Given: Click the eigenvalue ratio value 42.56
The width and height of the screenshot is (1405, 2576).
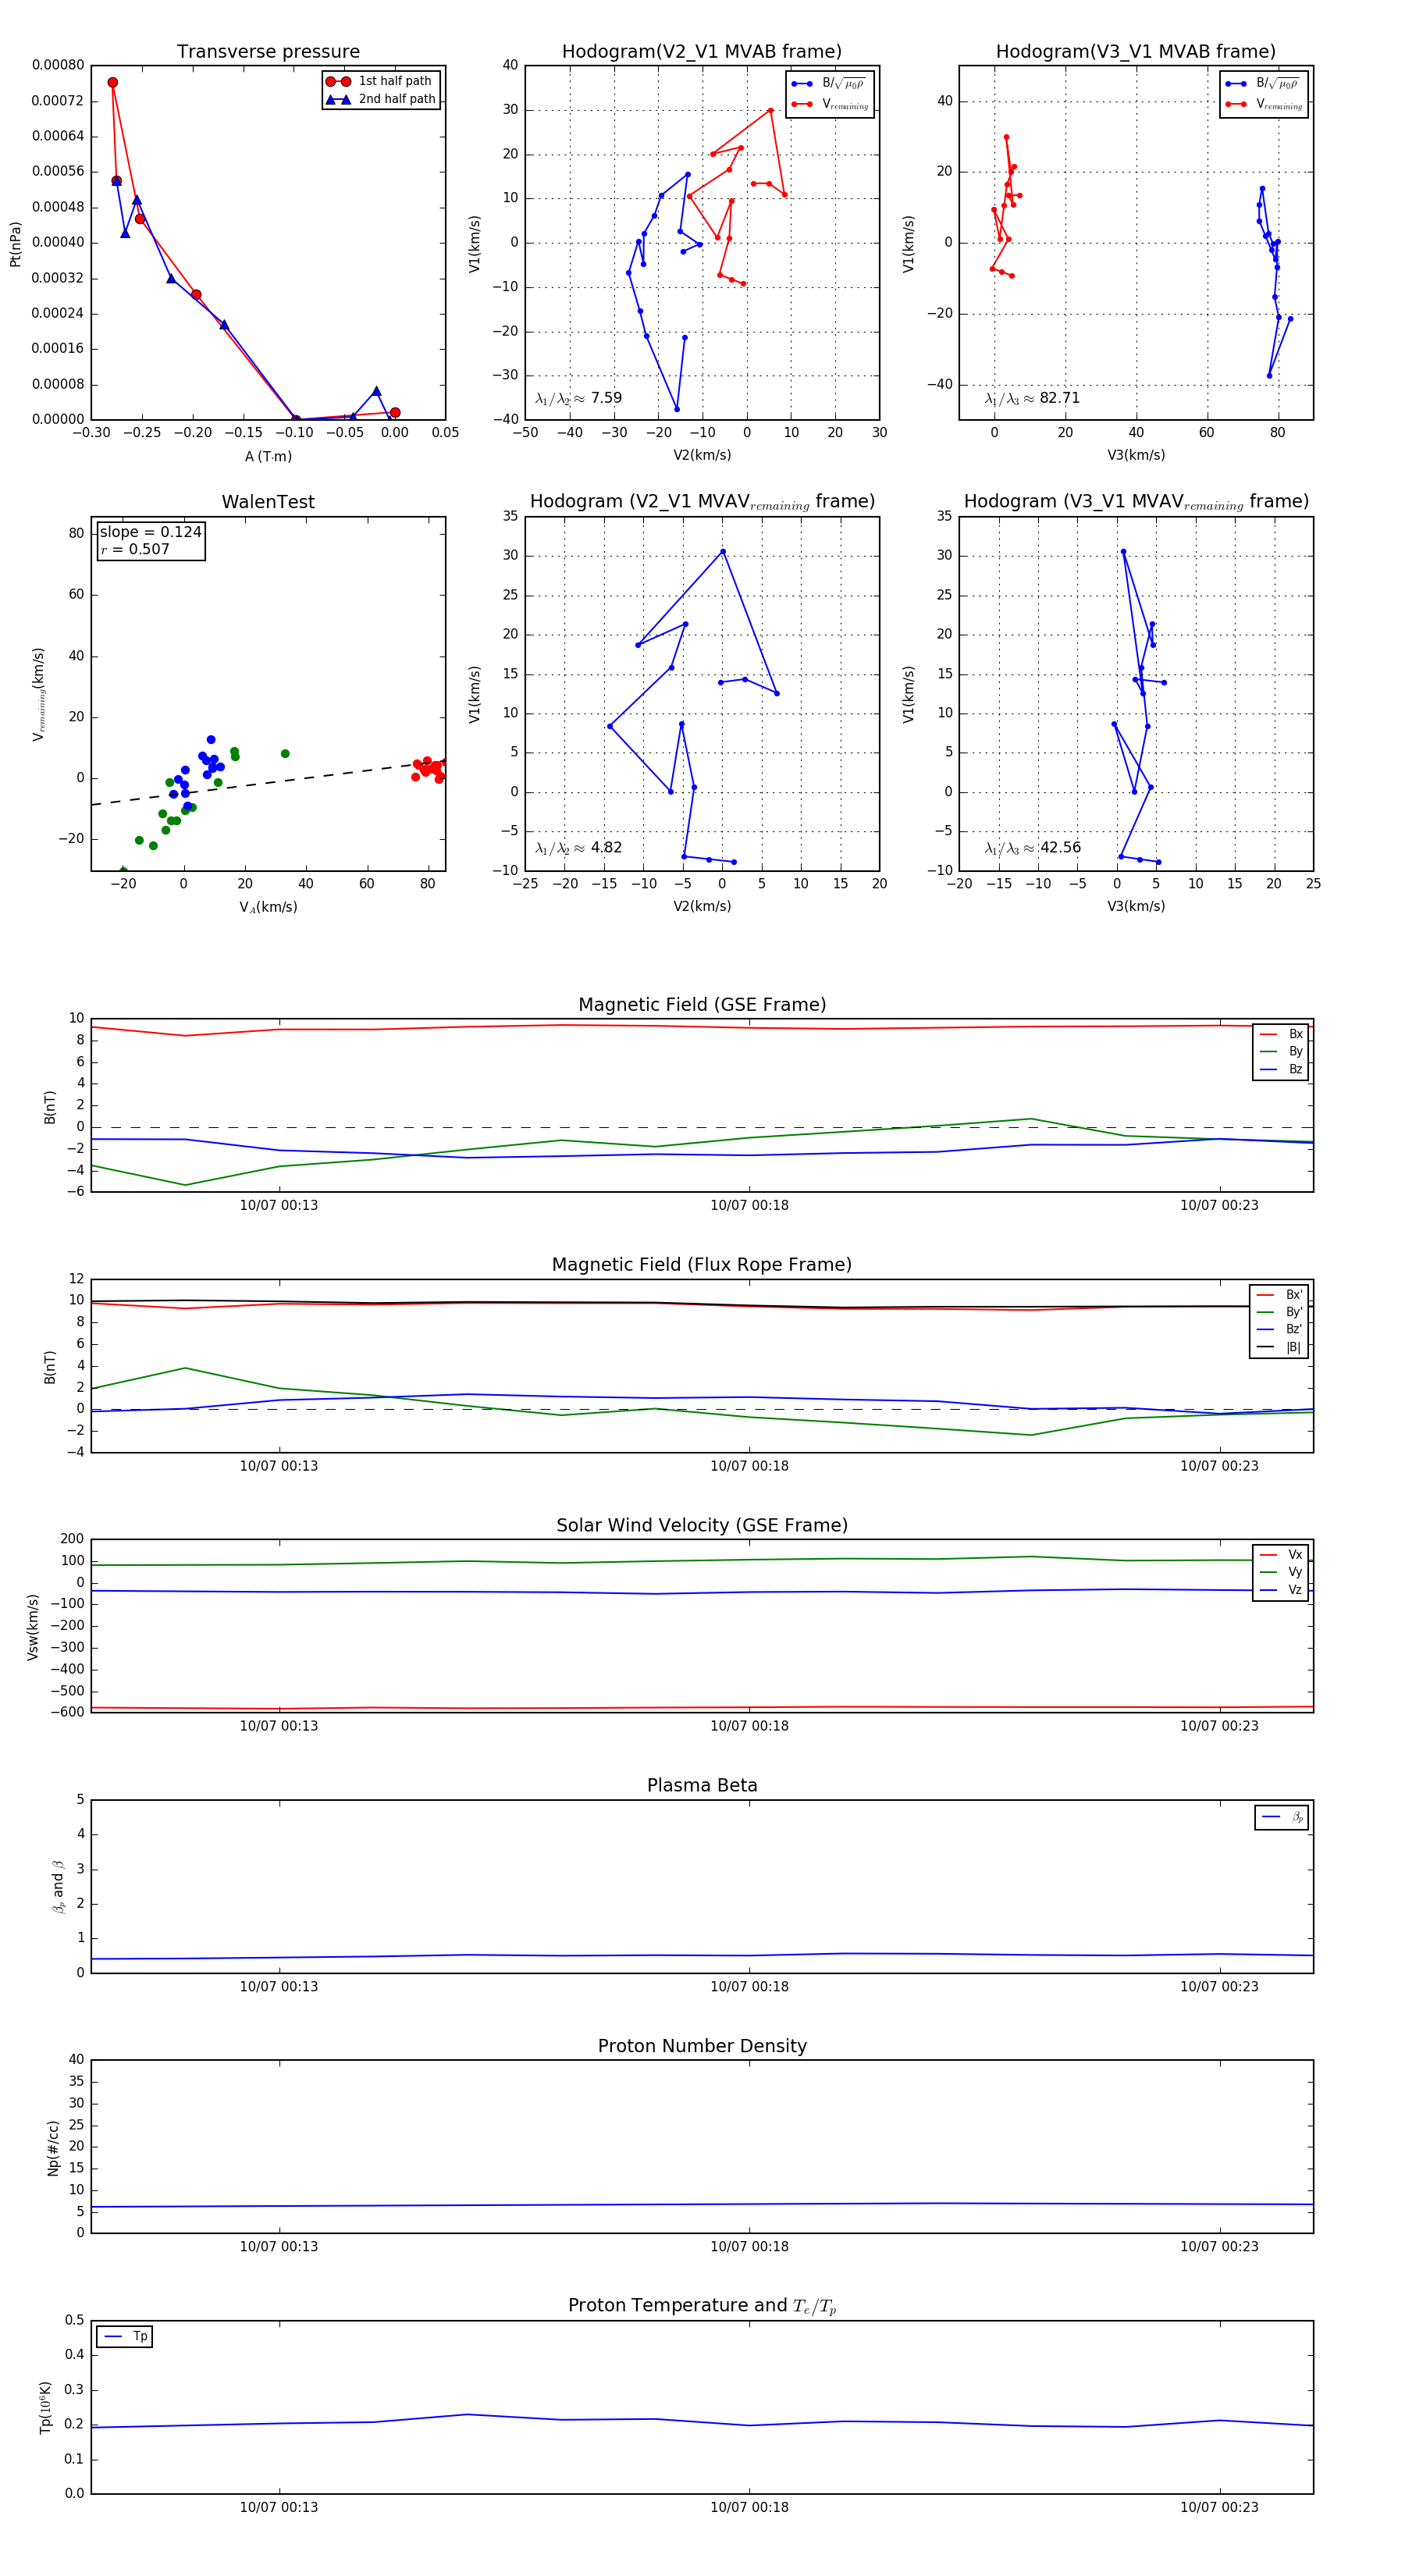Looking at the screenshot, I should (1060, 848).
